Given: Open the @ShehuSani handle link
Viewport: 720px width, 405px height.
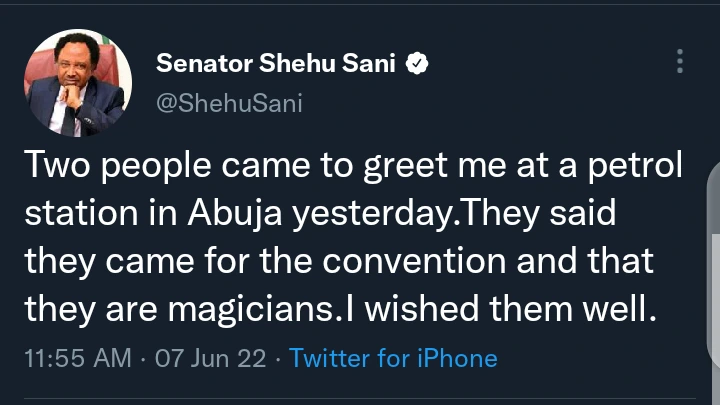Looking at the screenshot, I should click(229, 102).
